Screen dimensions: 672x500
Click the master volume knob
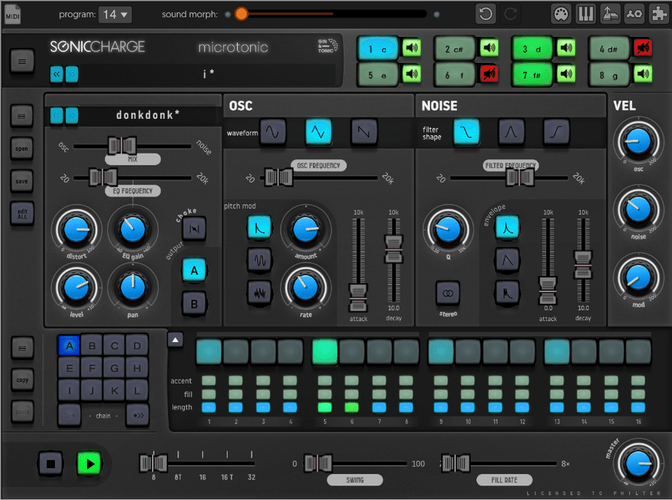638,464
